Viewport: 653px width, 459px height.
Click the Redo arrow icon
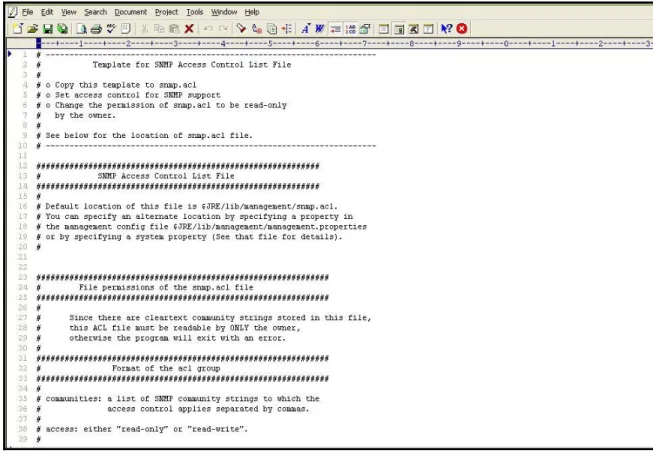point(223,29)
